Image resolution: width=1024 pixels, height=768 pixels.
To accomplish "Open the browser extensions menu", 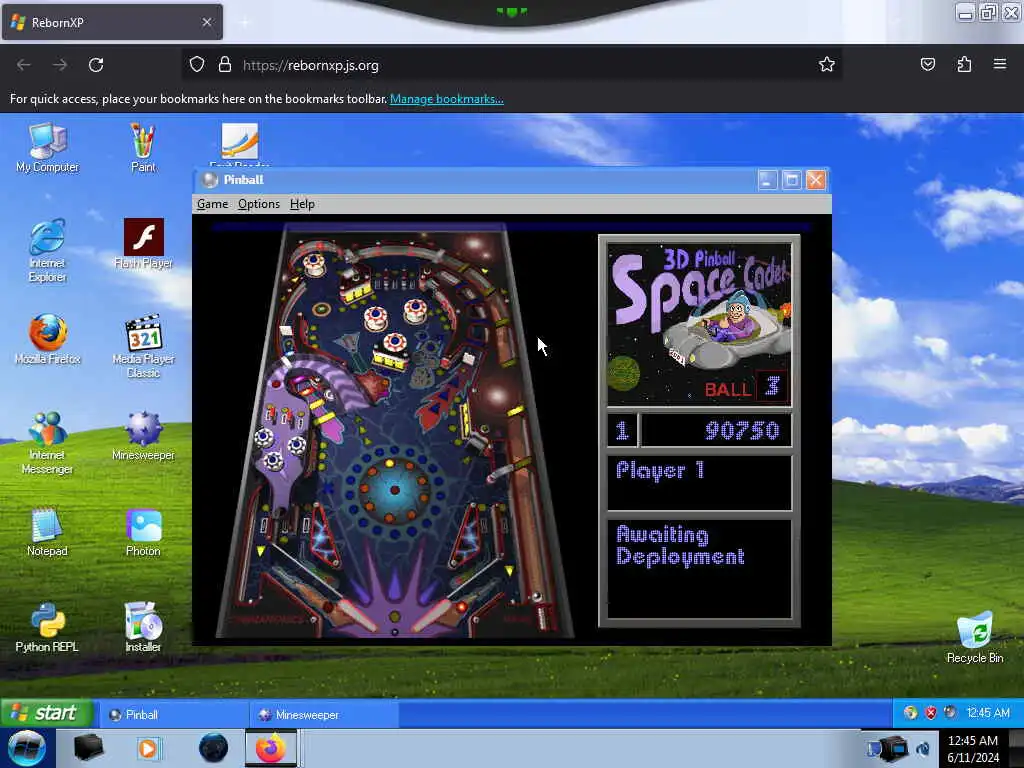I will (x=964, y=65).
